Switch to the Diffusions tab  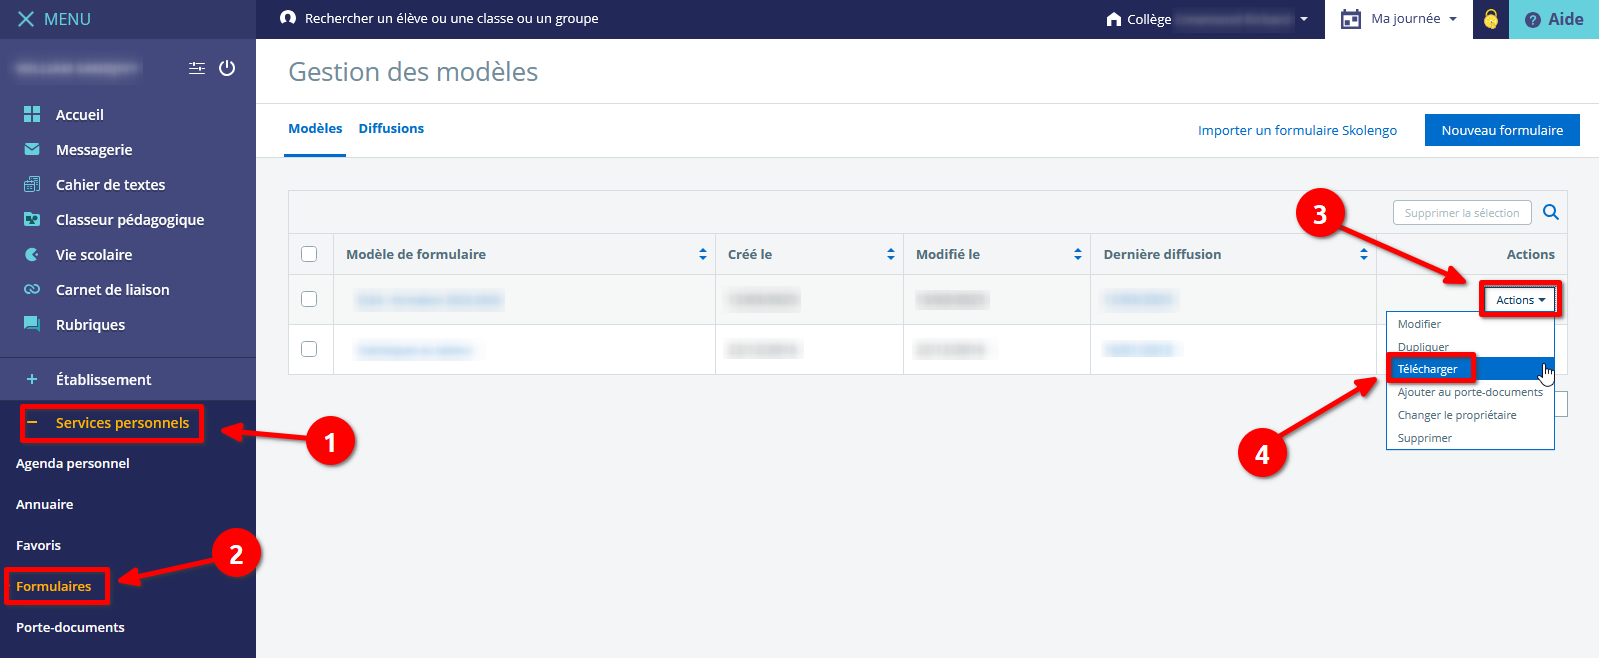391,129
